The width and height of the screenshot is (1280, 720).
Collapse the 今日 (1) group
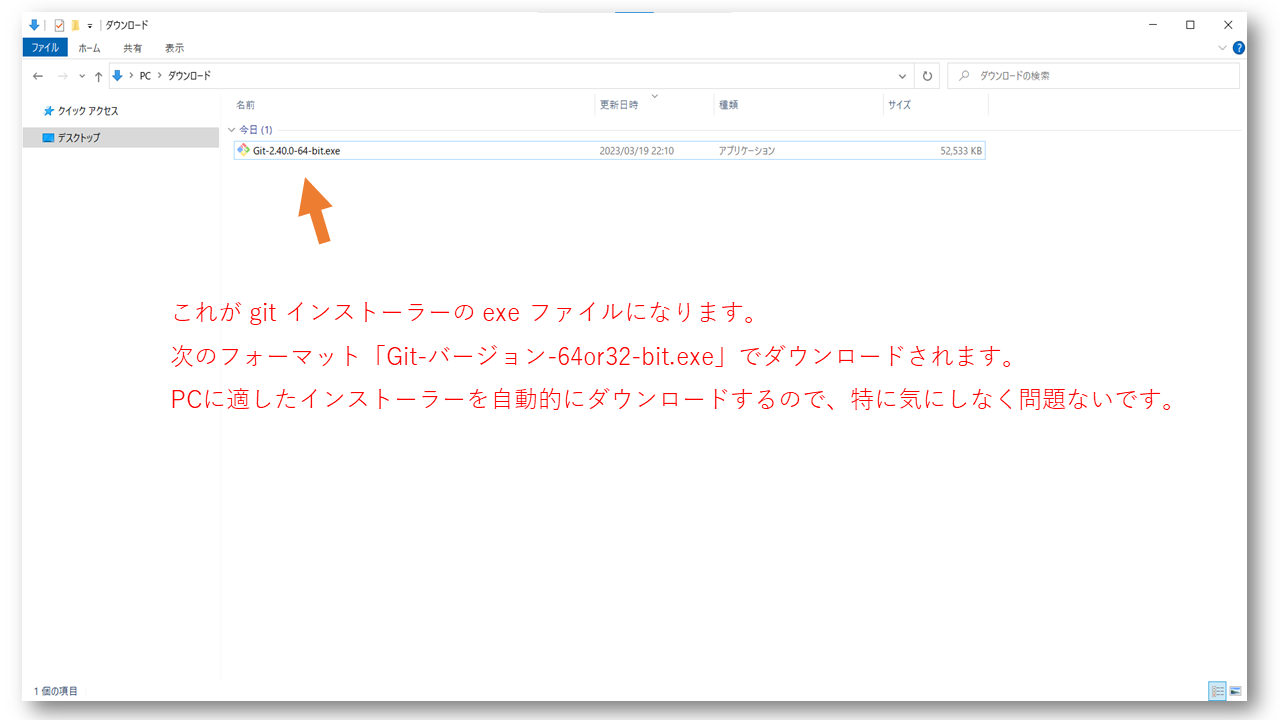pos(232,130)
